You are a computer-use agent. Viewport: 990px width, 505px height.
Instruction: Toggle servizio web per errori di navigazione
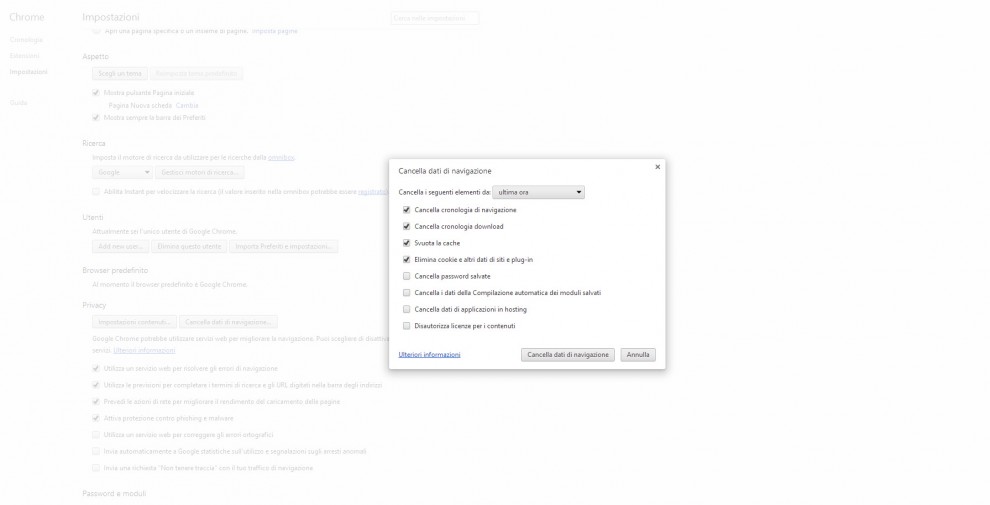[x=96, y=368]
